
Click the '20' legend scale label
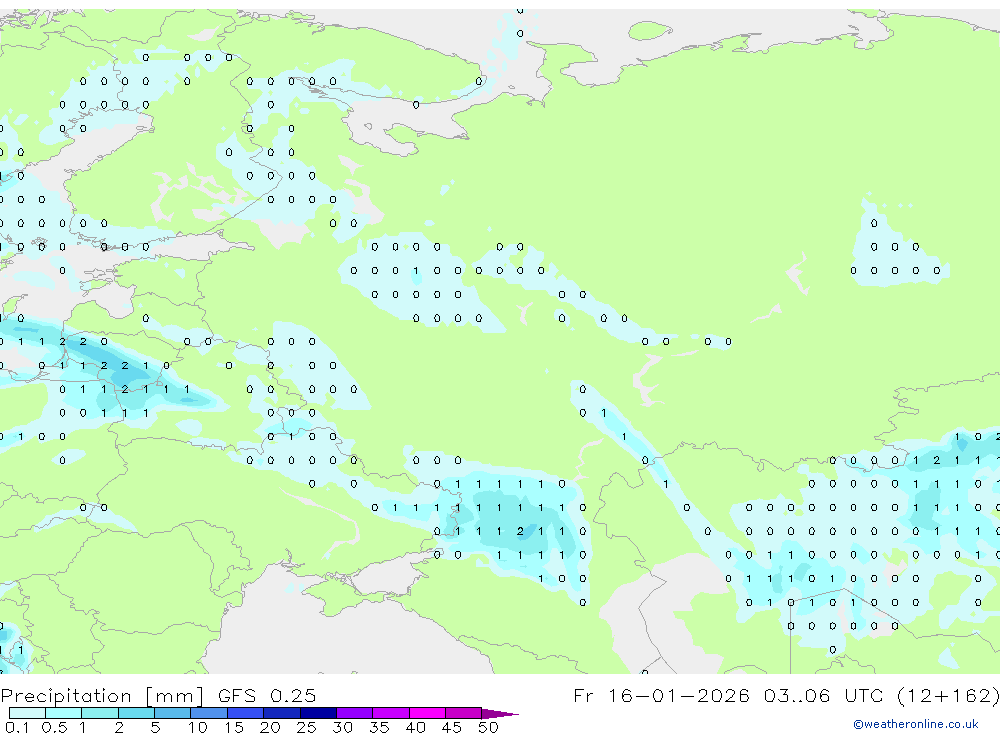click(x=270, y=727)
